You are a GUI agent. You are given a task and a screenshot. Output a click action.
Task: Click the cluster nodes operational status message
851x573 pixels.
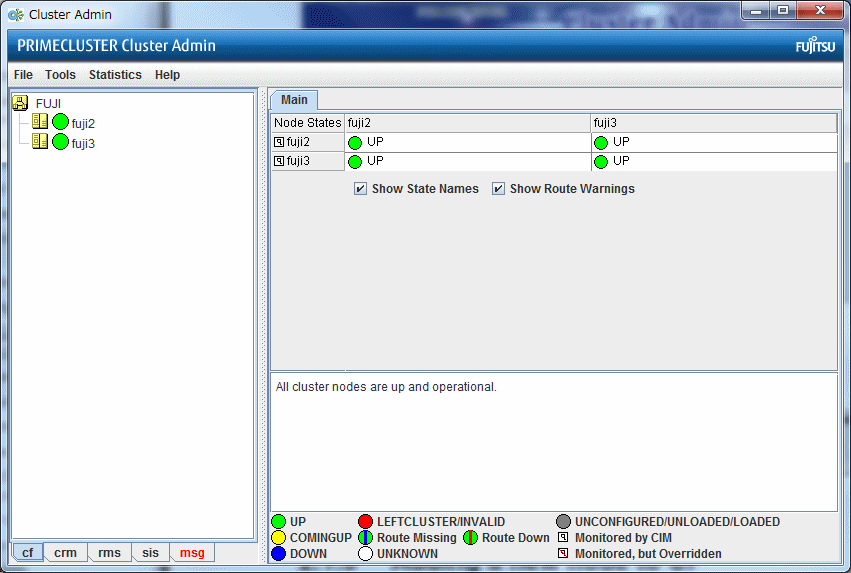(x=386, y=387)
